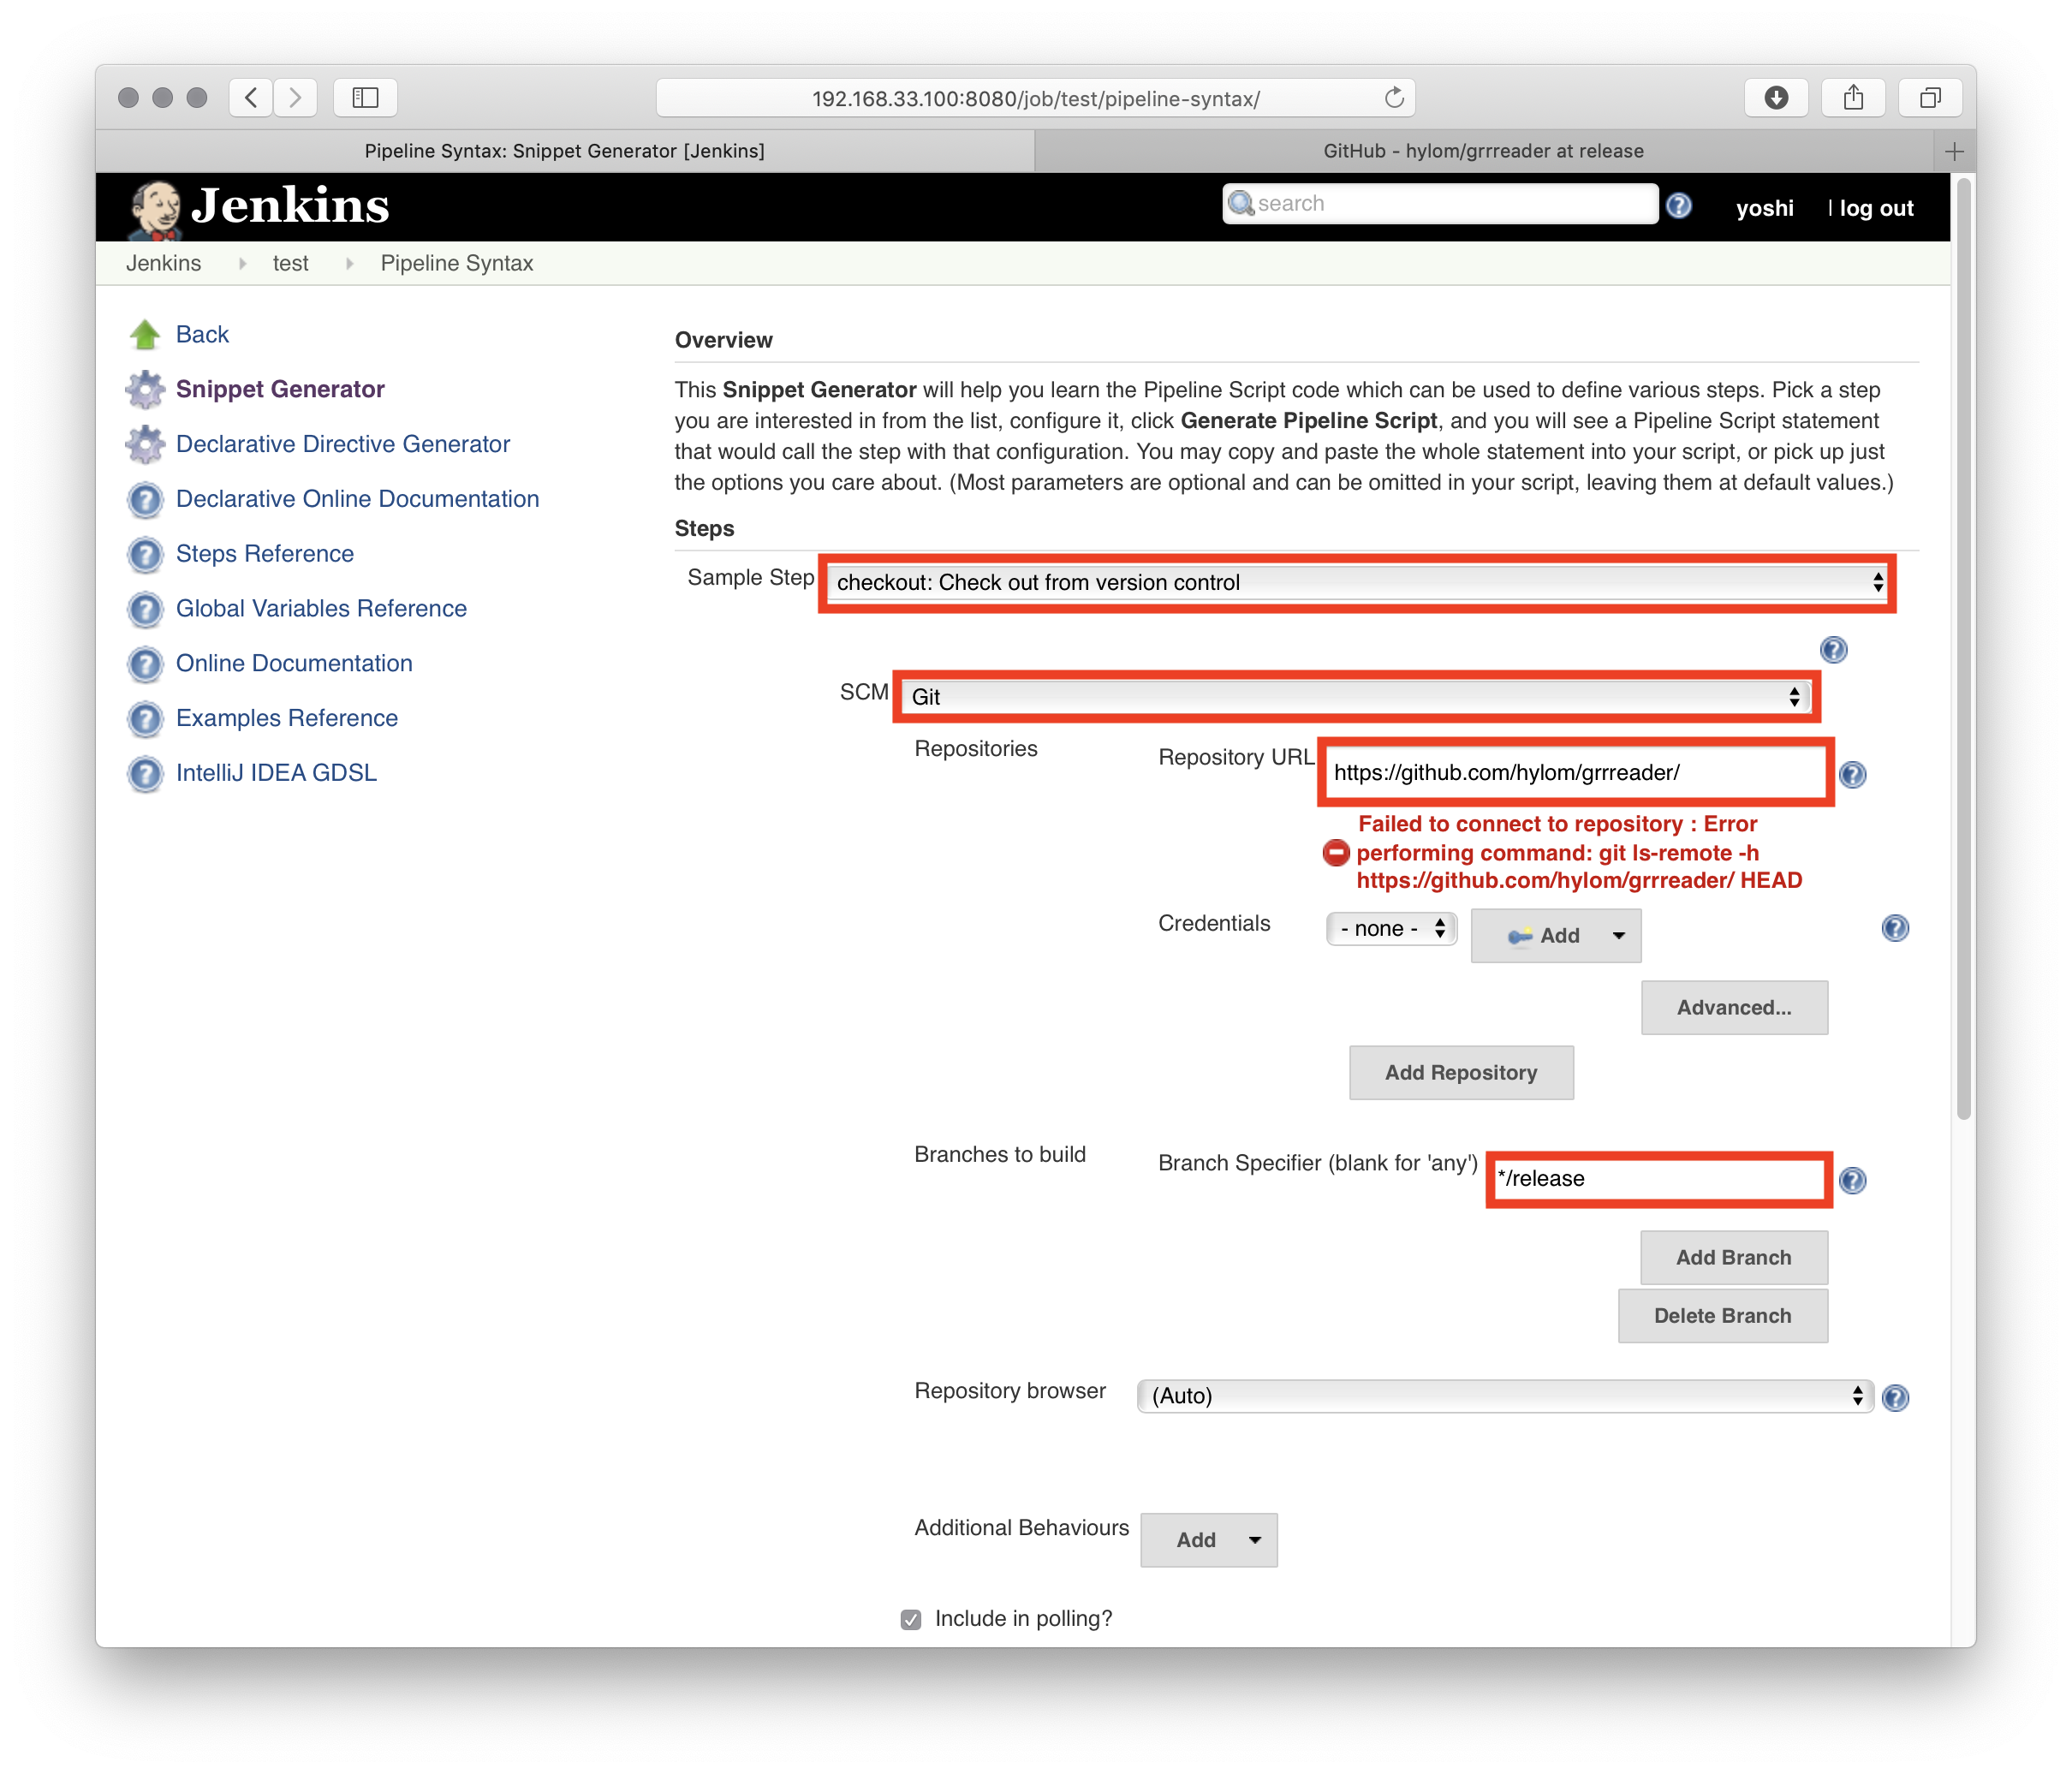Click the Add Repository button
The image size is (2072, 1774).
(1461, 1073)
